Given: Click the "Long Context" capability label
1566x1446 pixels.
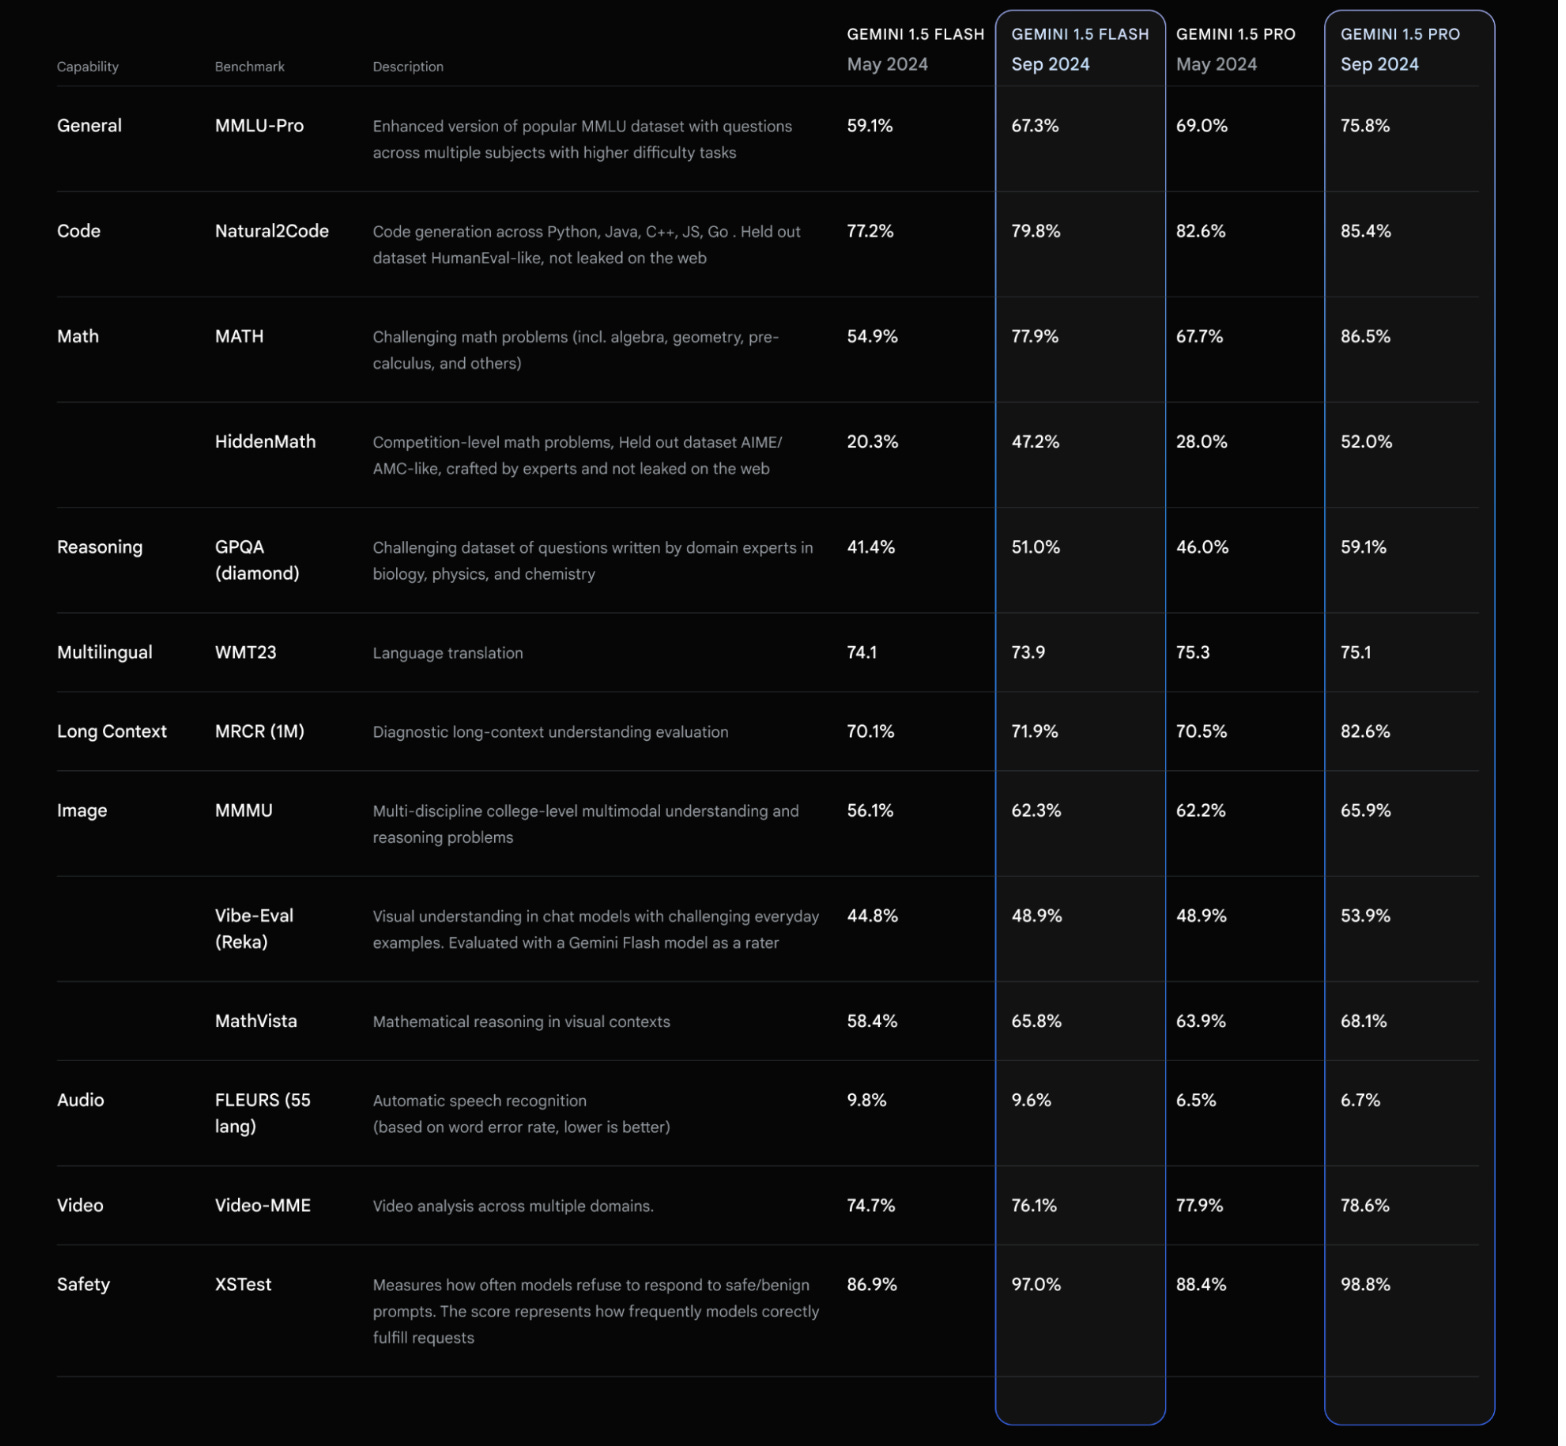Looking at the screenshot, I should pos(112,732).
